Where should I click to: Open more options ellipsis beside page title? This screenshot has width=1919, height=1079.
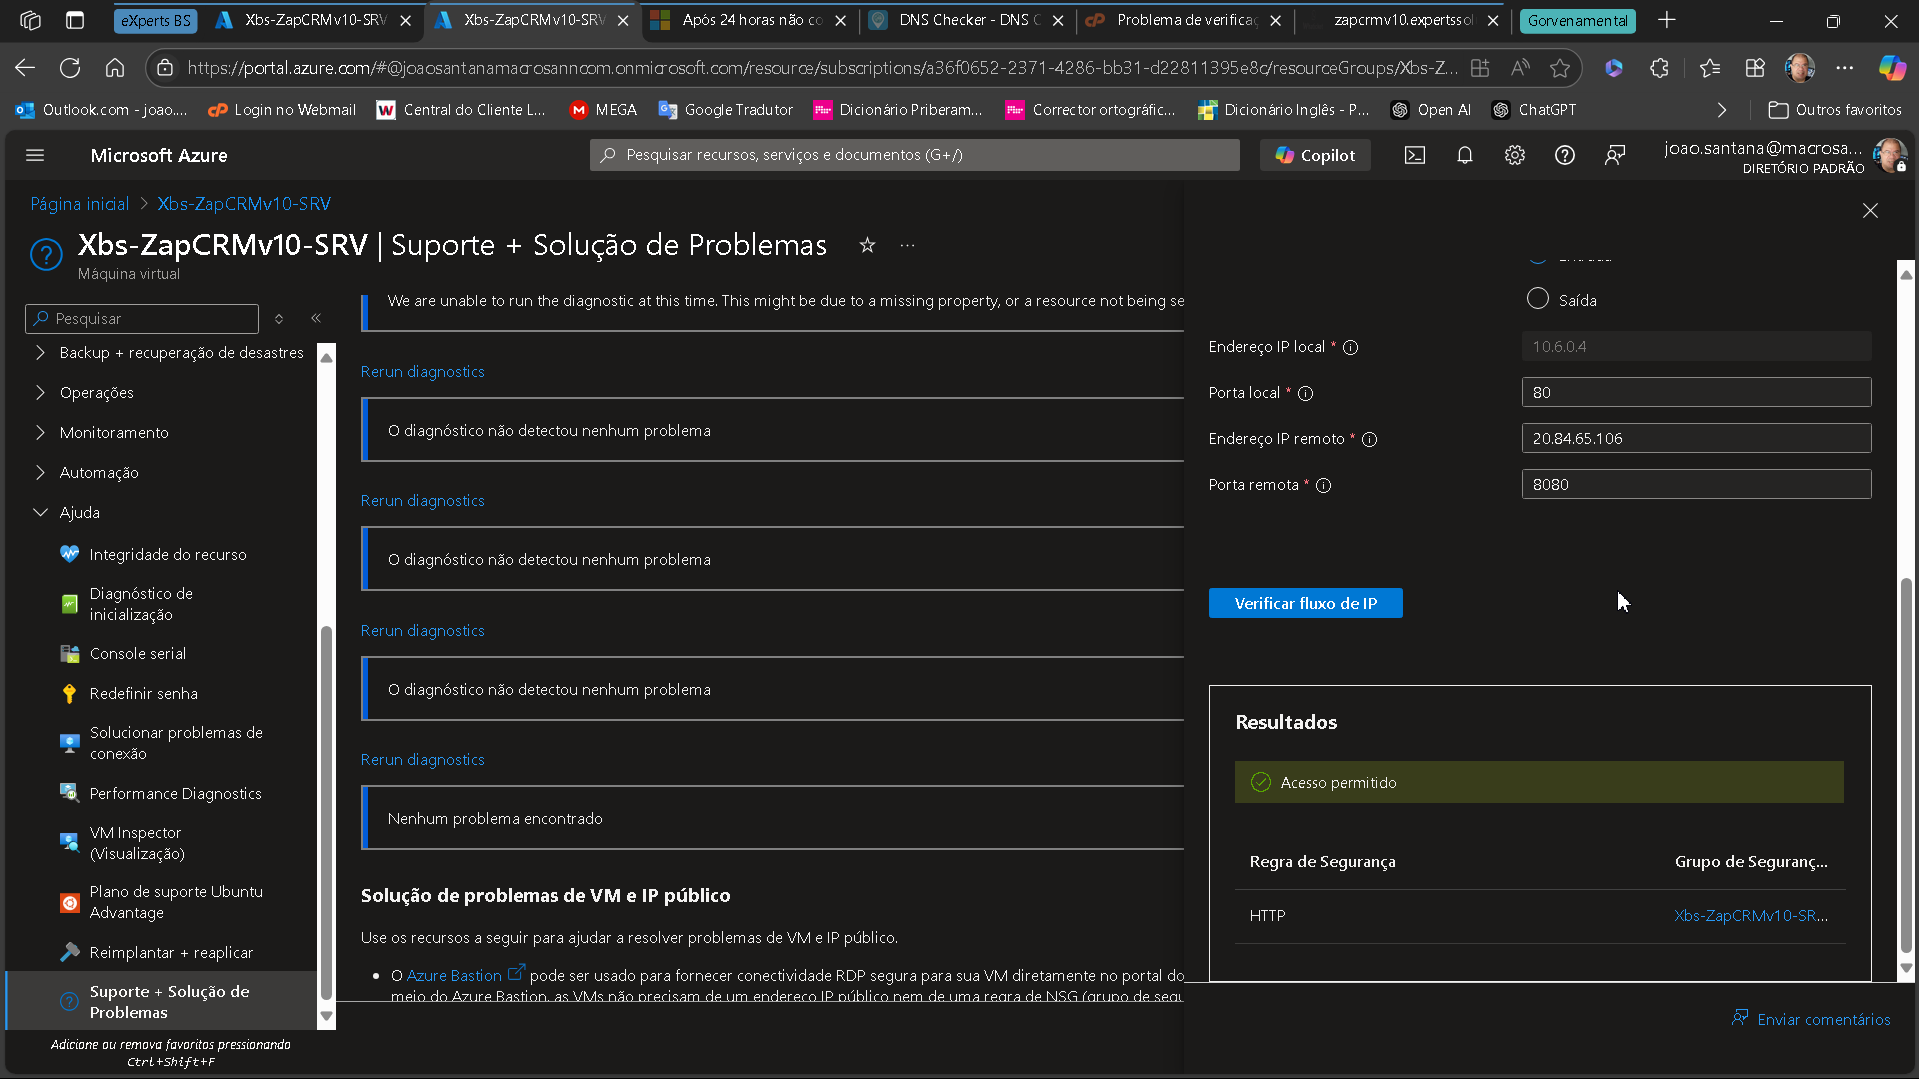[907, 245]
